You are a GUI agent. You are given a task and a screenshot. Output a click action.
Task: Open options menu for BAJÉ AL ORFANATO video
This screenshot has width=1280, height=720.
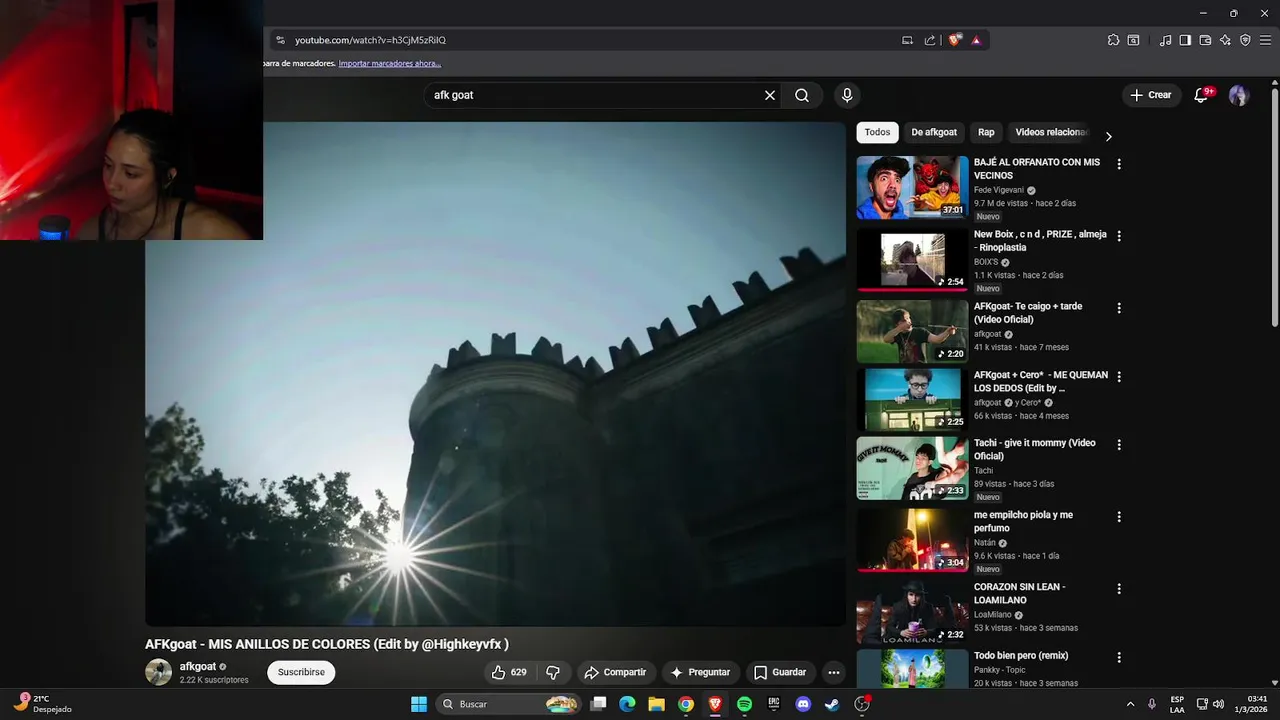point(1119,164)
